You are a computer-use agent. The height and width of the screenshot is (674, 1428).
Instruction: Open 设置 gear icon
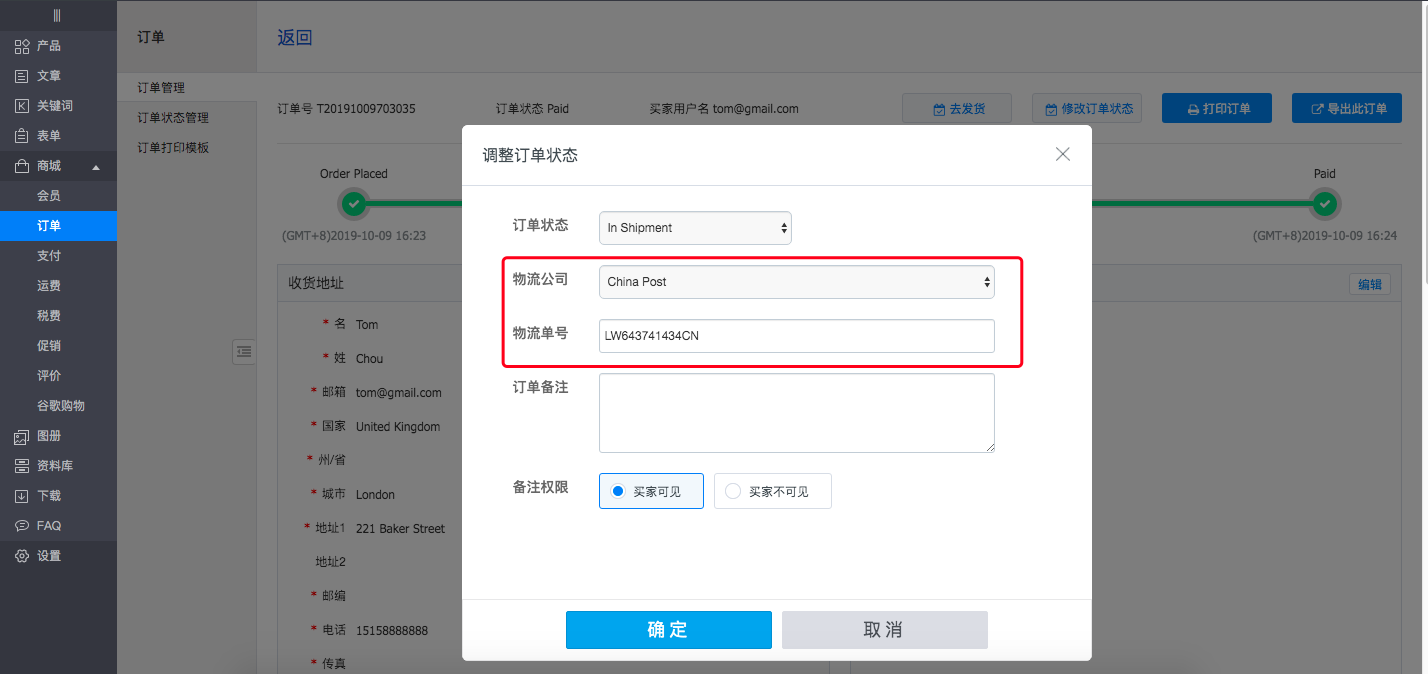point(22,556)
